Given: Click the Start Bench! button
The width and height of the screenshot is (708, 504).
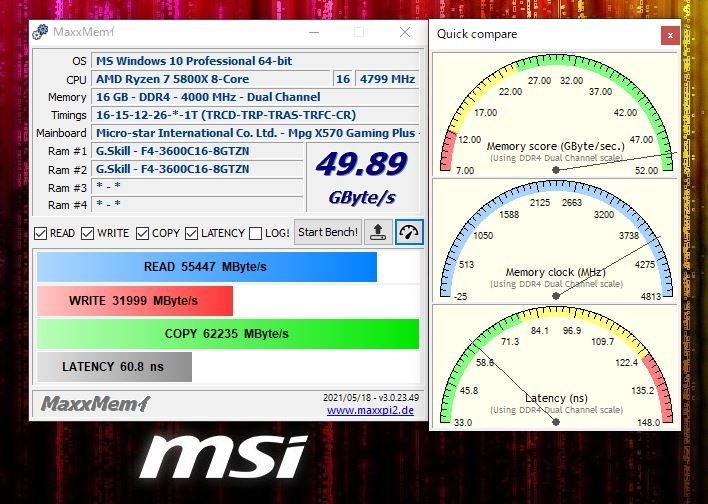Looking at the screenshot, I should [x=328, y=232].
